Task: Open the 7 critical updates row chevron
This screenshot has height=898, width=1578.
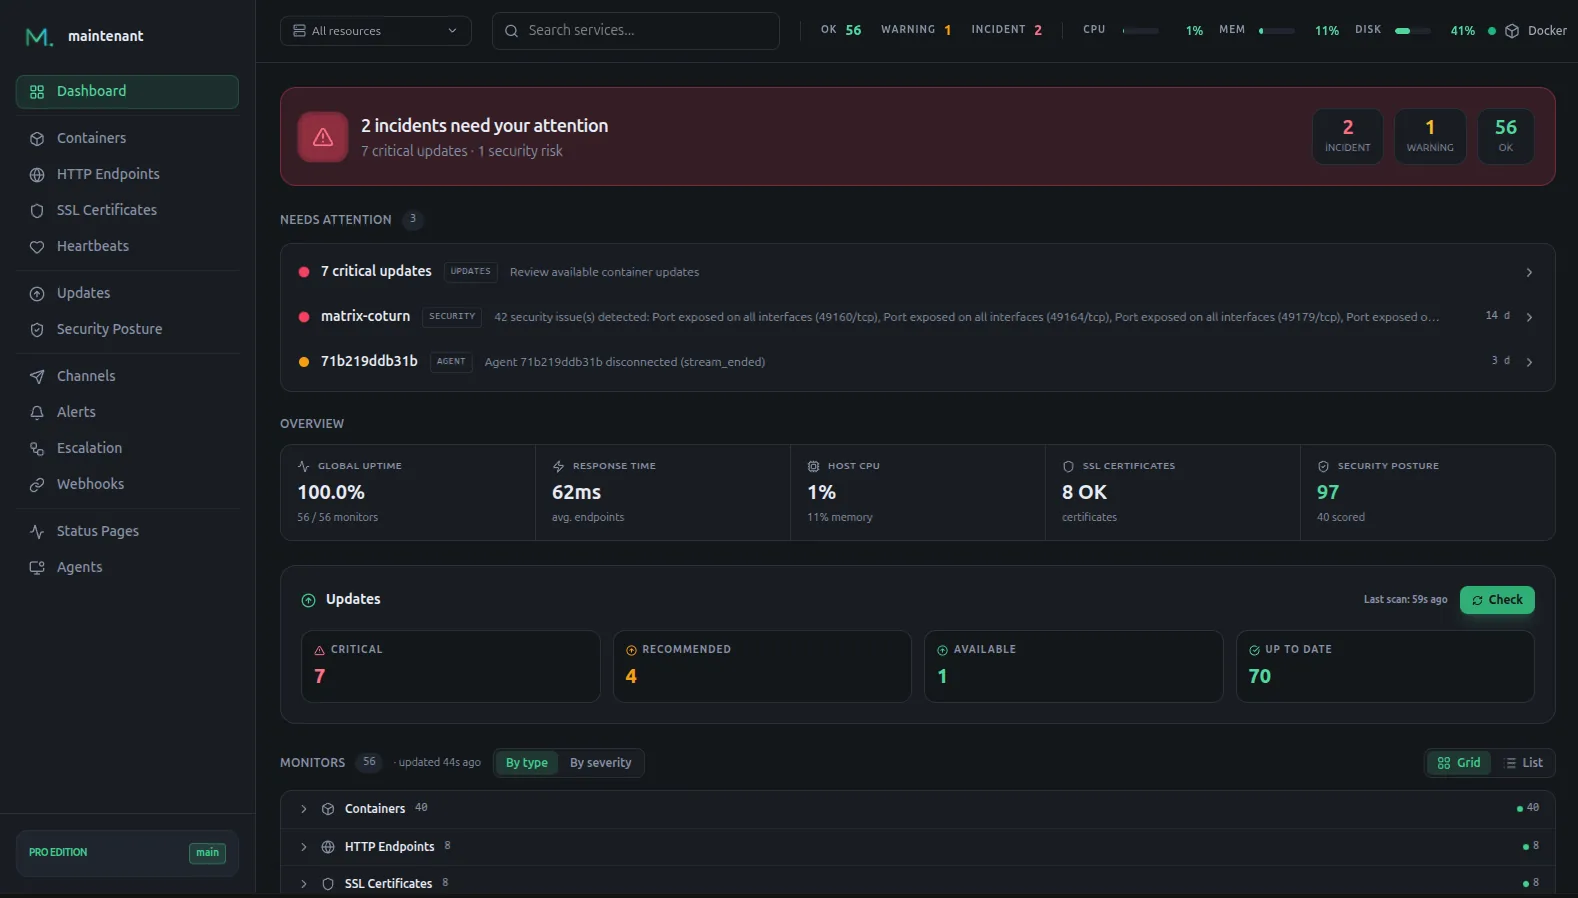Action: click(x=1529, y=273)
